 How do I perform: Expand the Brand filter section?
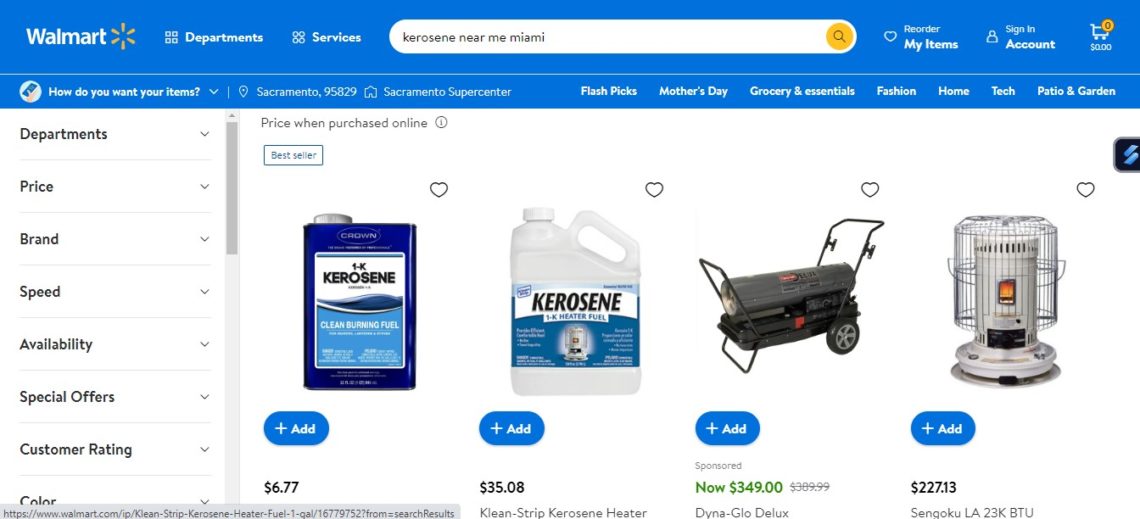point(115,239)
